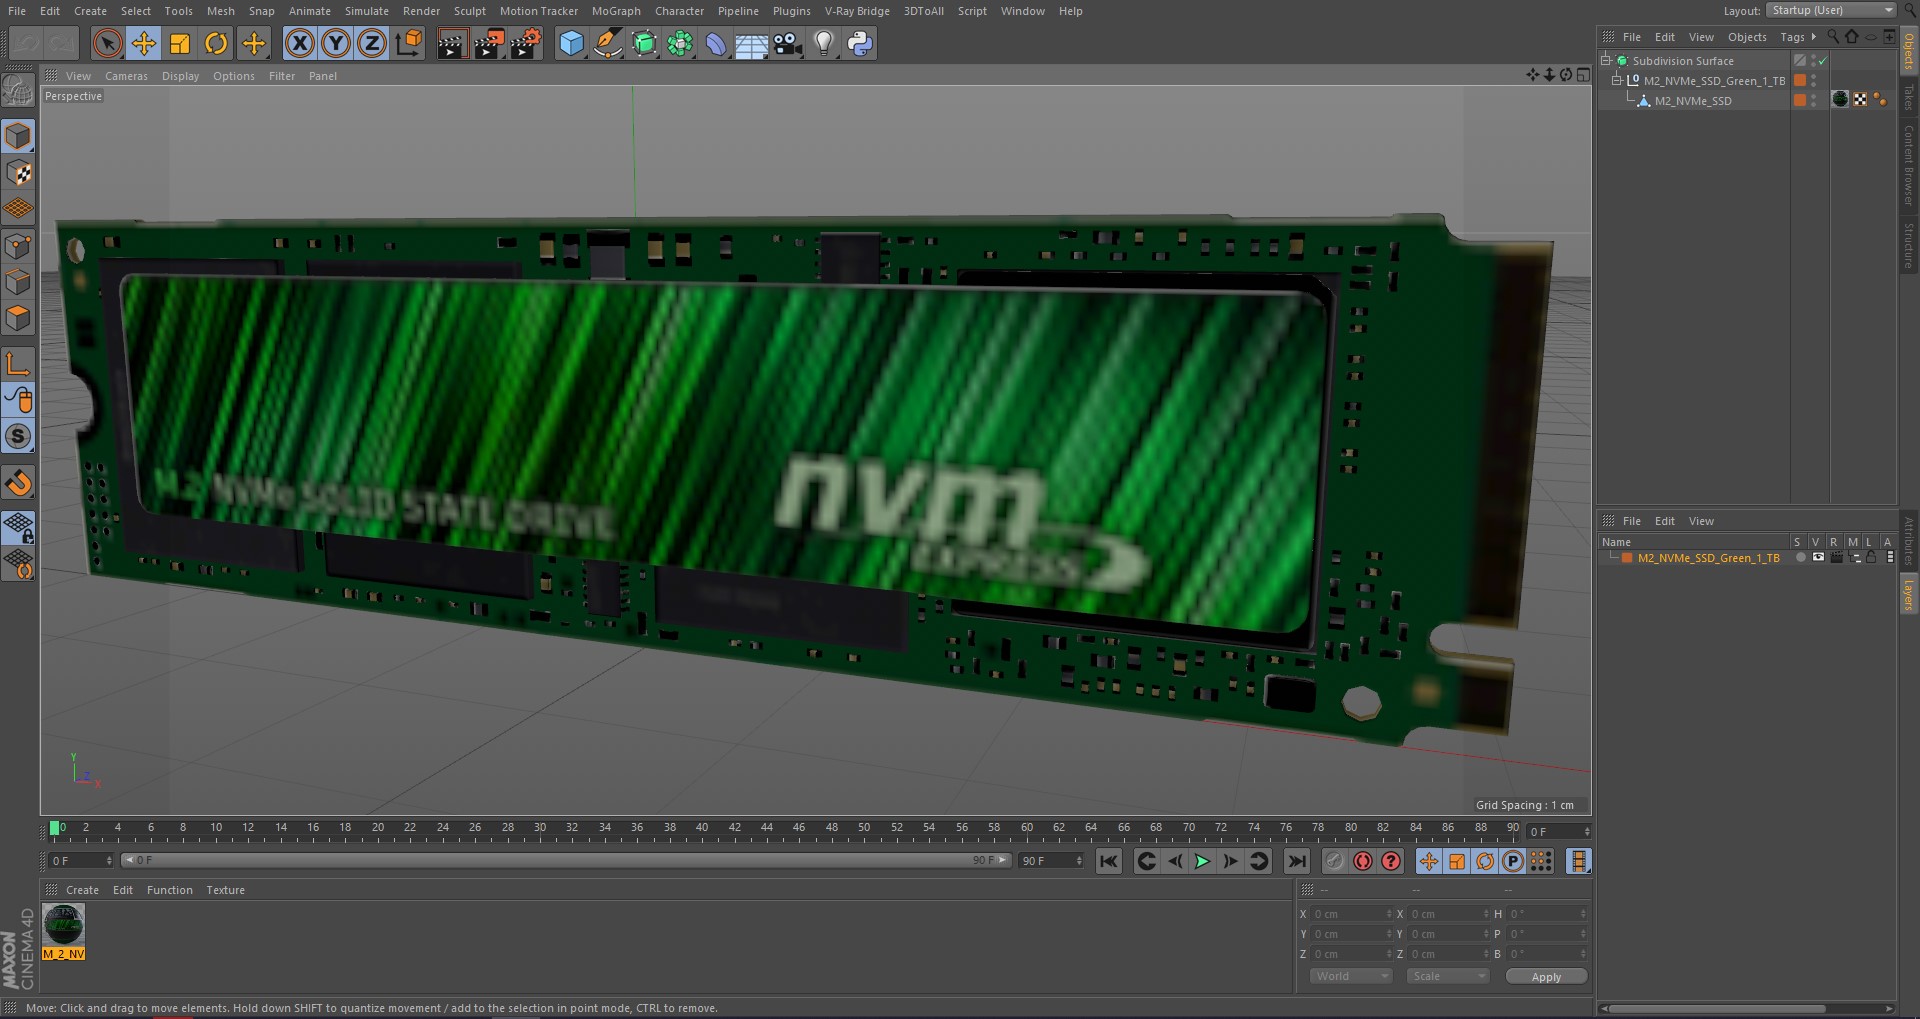Open World coordinate system dropdown
This screenshot has height=1019, width=1920.
tap(1351, 976)
